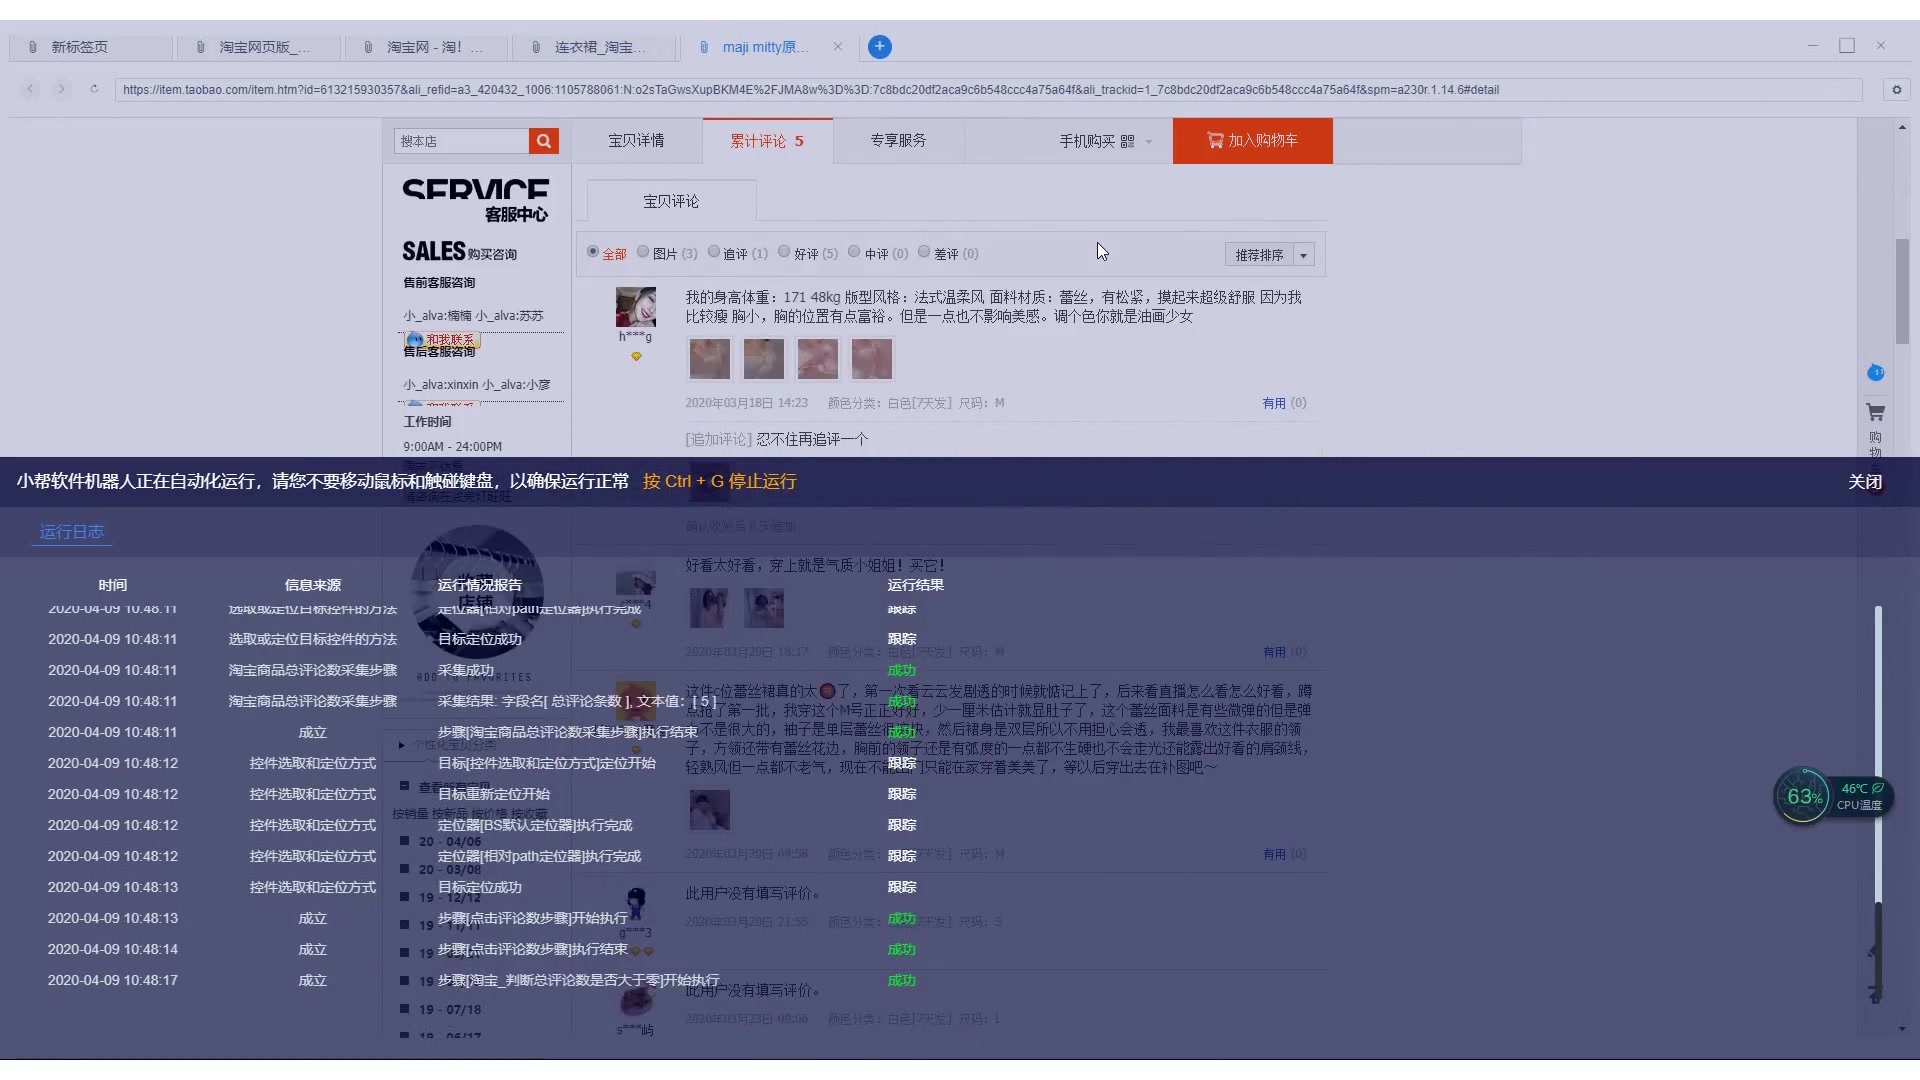Screen dimensions: 1920x1080
Task: Switch to 淘宝网 - 淘! browser tab
Action: tap(426, 47)
